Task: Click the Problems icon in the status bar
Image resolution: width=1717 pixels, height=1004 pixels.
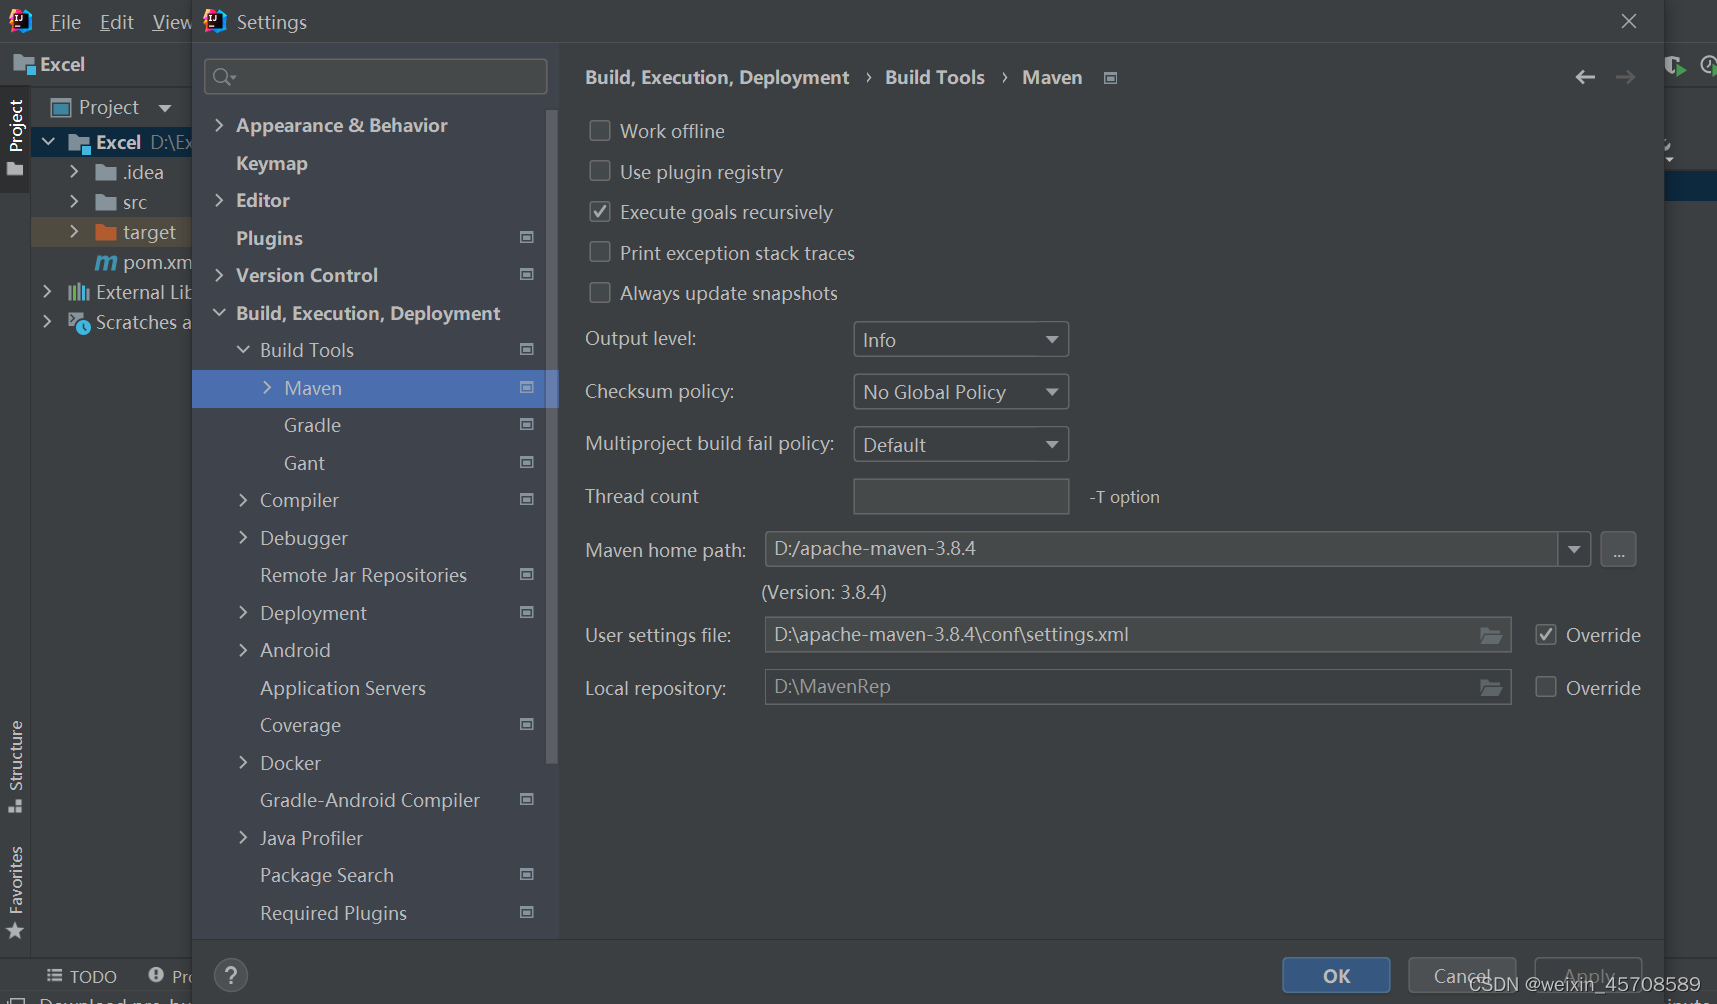Action: point(156,975)
